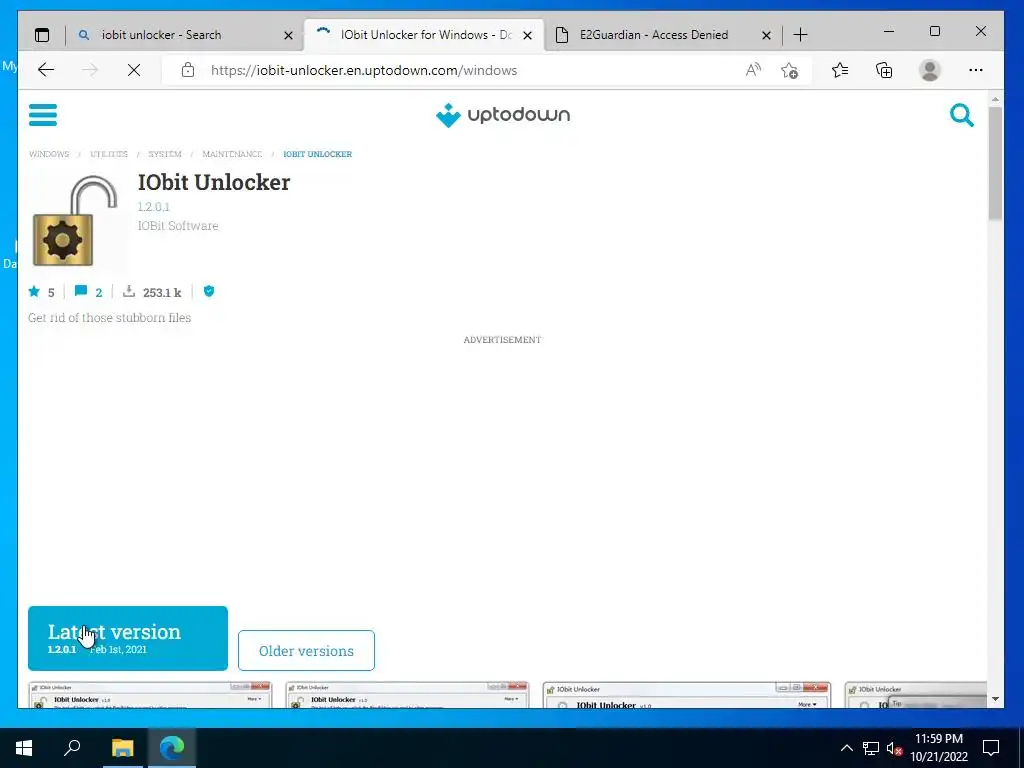This screenshot has height=768, width=1024.
Task: Activate Read aloud icon in the address bar
Action: tap(753, 70)
